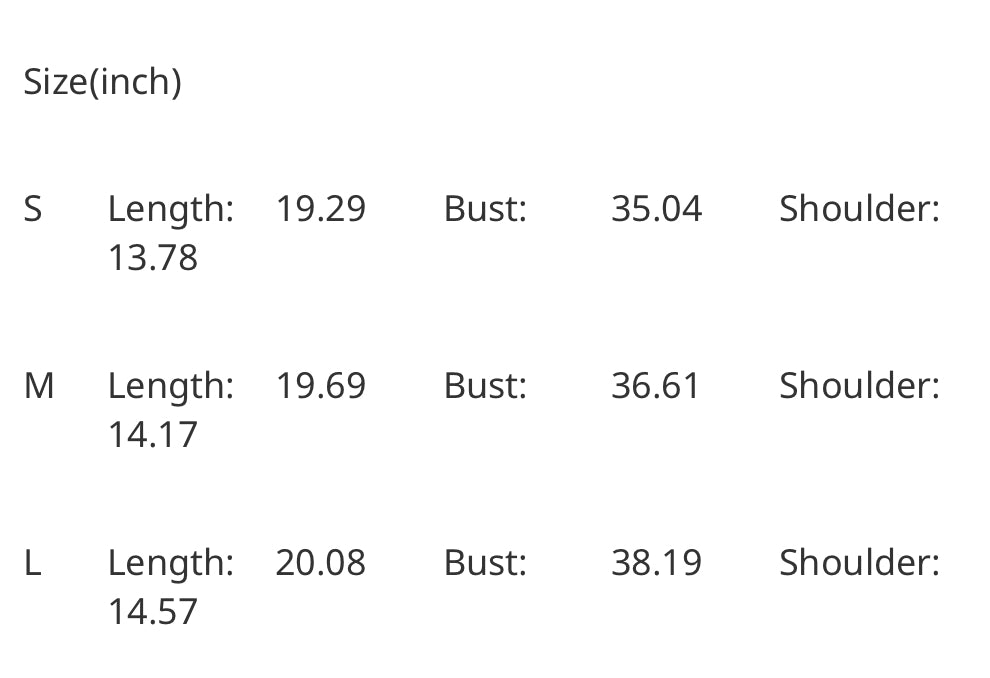Click the 13.78 shoulder value
The height and width of the screenshot is (678, 990).
coord(152,258)
